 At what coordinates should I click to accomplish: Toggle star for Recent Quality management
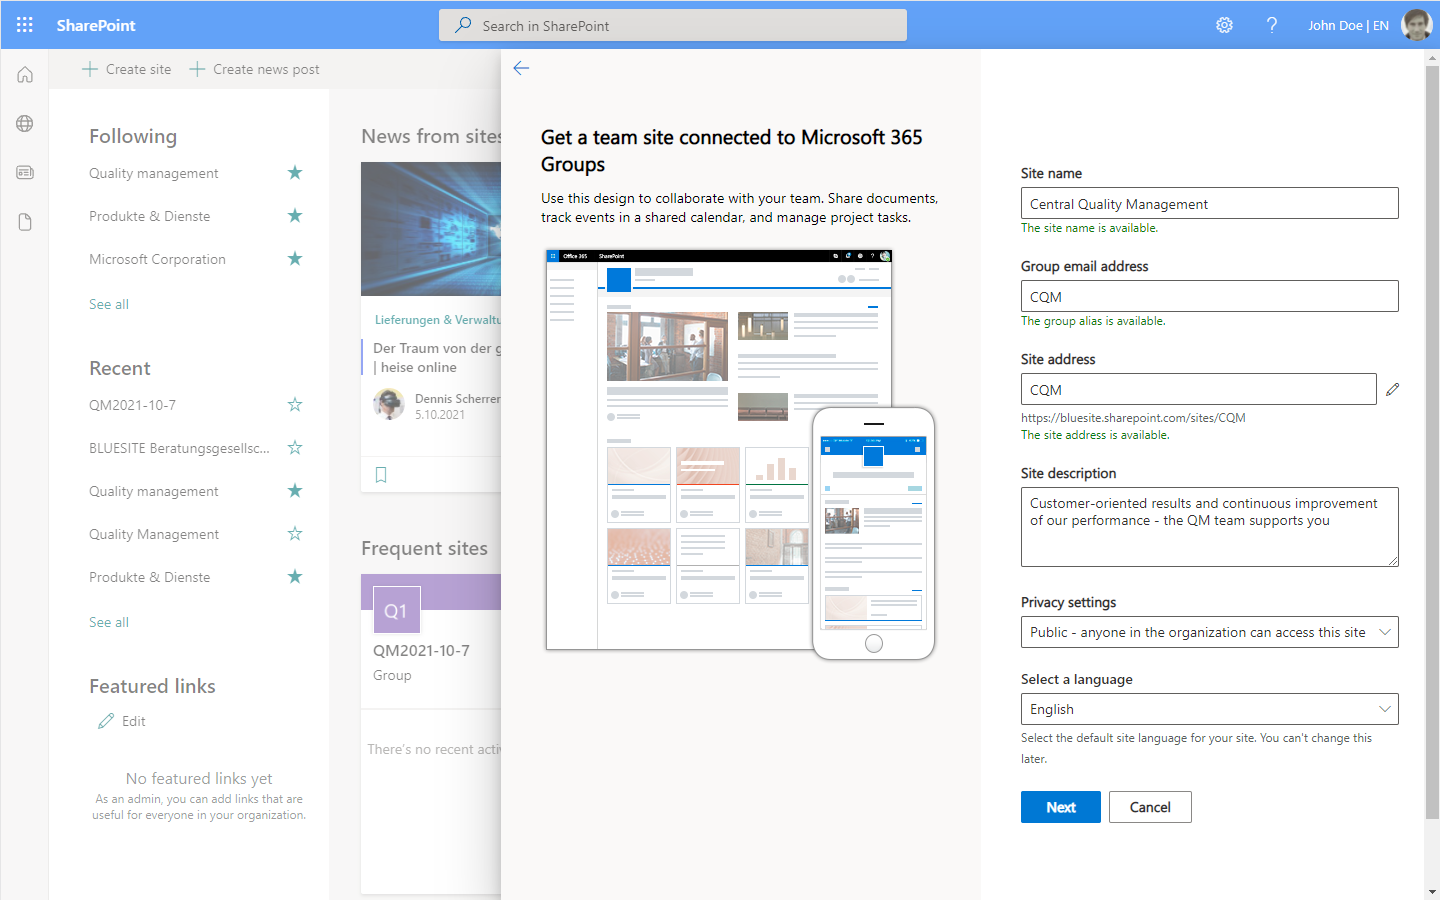click(295, 491)
